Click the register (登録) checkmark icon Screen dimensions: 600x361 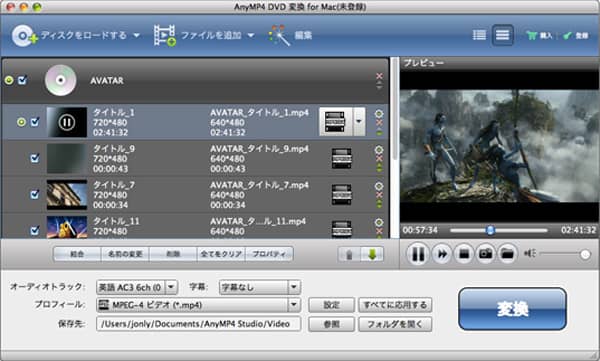coord(567,36)
